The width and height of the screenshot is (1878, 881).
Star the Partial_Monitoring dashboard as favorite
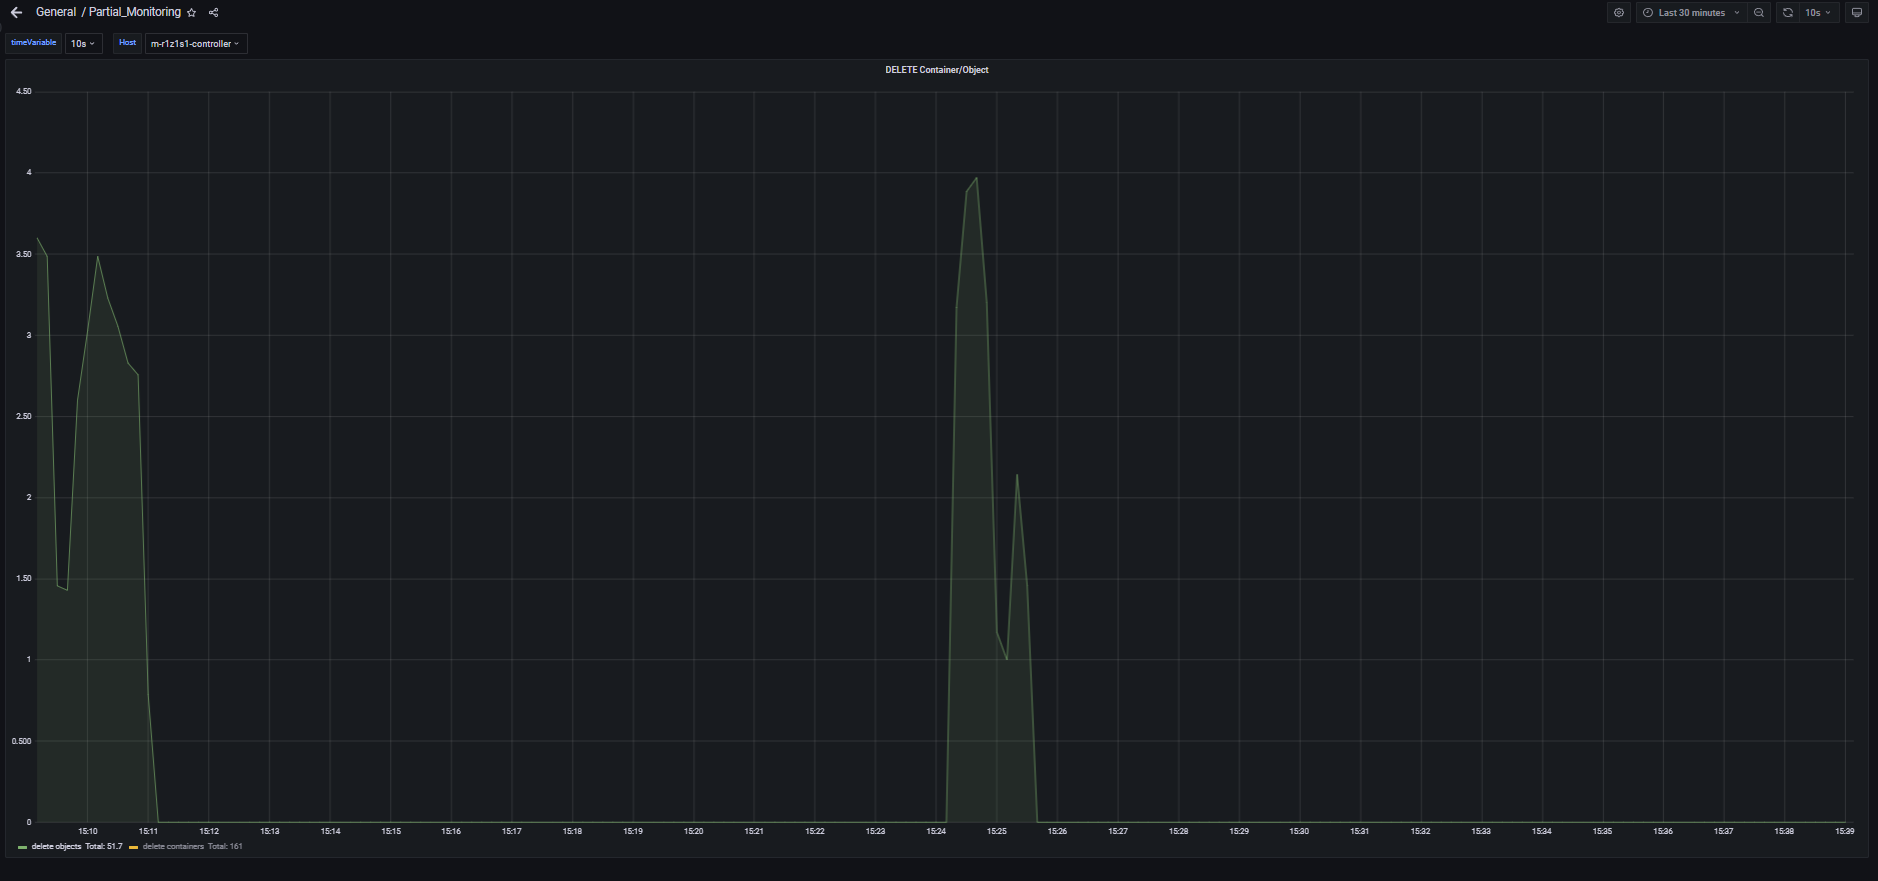[x=192, y=13]
